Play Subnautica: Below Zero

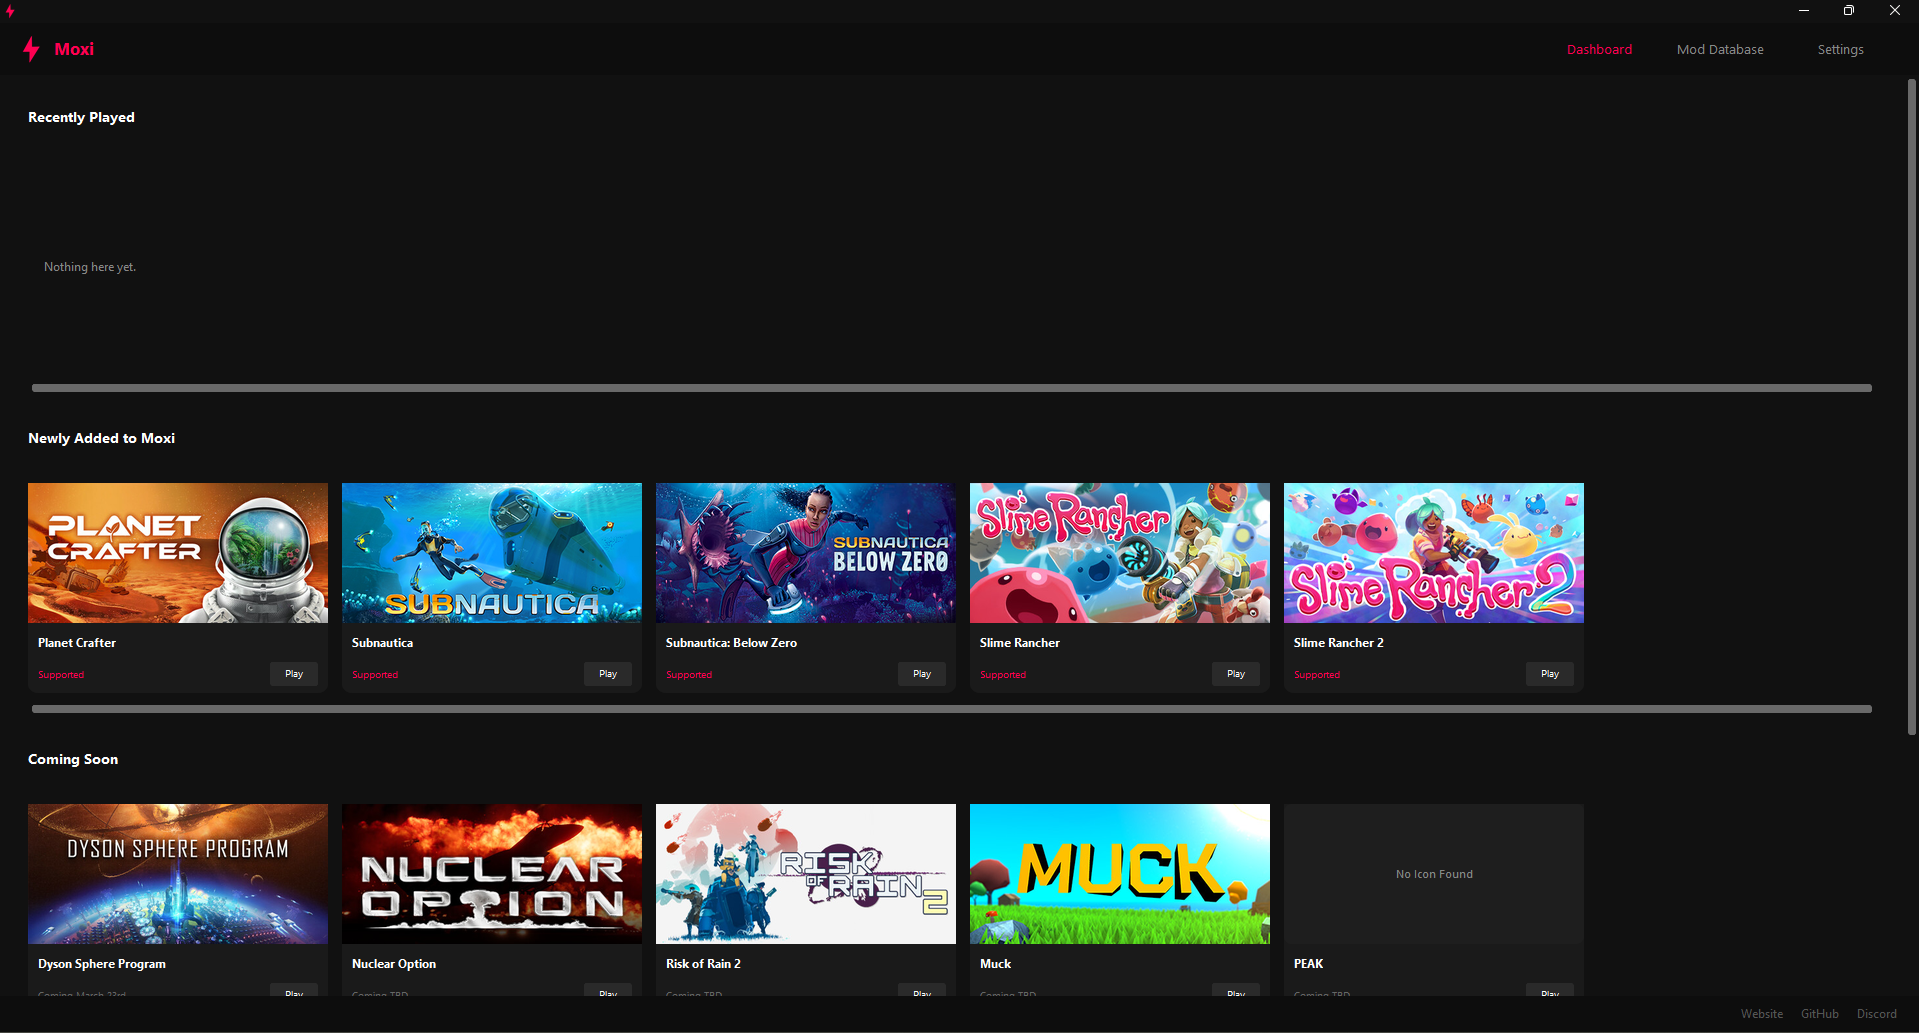(922, 674)
